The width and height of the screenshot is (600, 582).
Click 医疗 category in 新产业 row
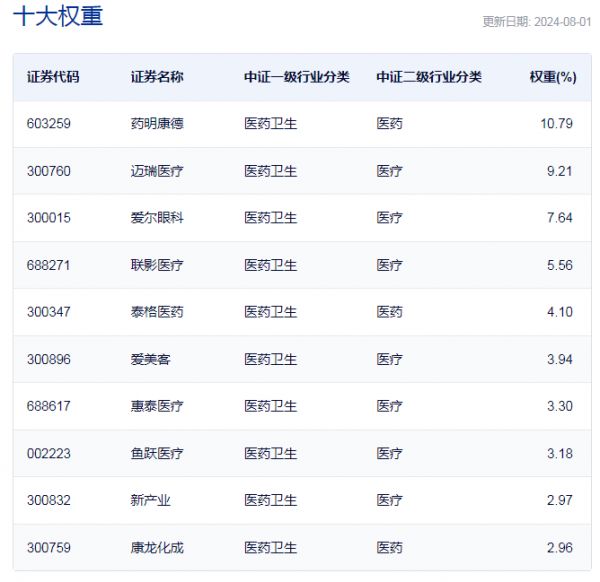click(389, 500)
